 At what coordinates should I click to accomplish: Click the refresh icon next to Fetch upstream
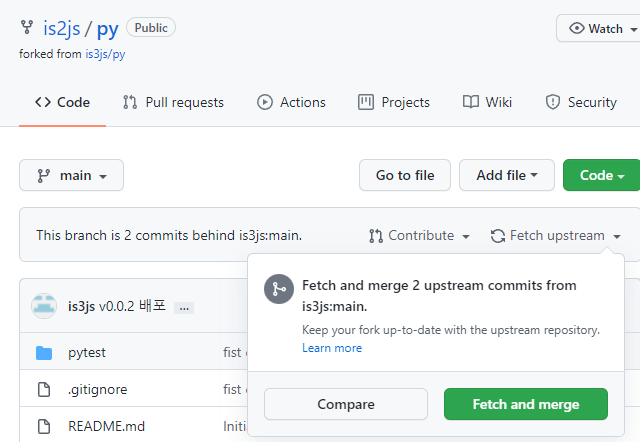pyautogui.click(x=498, y=236)
